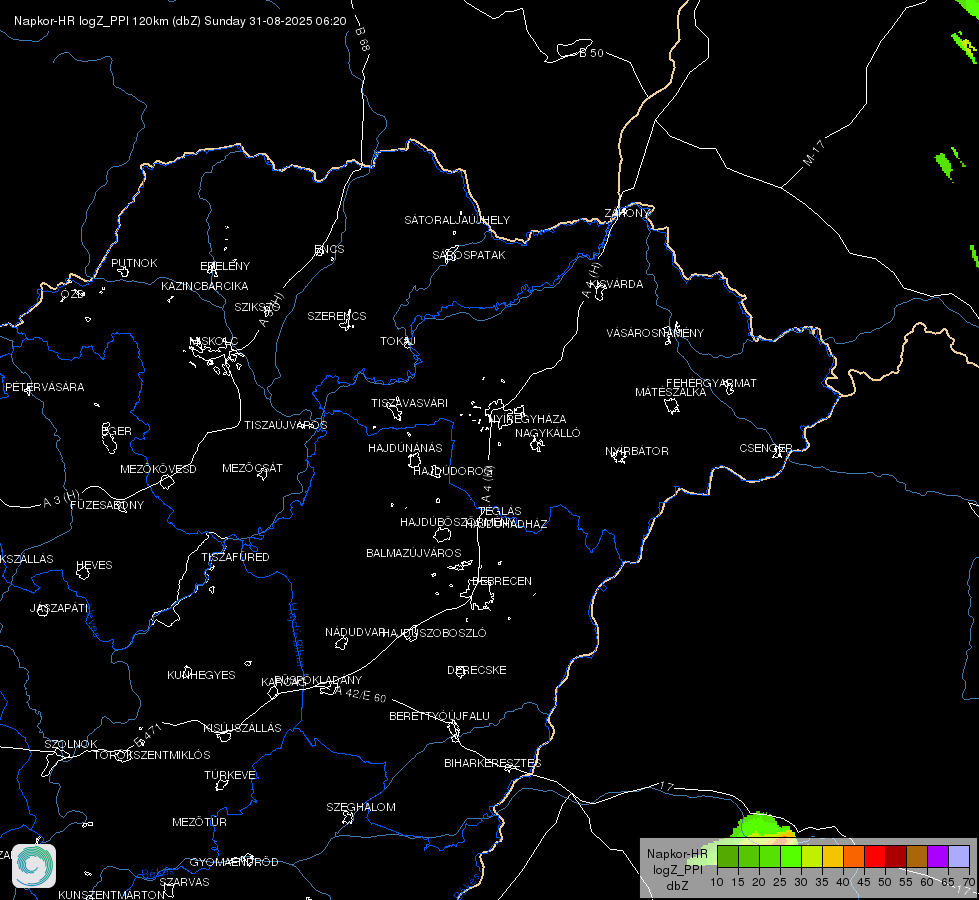The image size is (979, 900).
Task: Click the TISZAFÜRED town label
Action: [235, 556]
